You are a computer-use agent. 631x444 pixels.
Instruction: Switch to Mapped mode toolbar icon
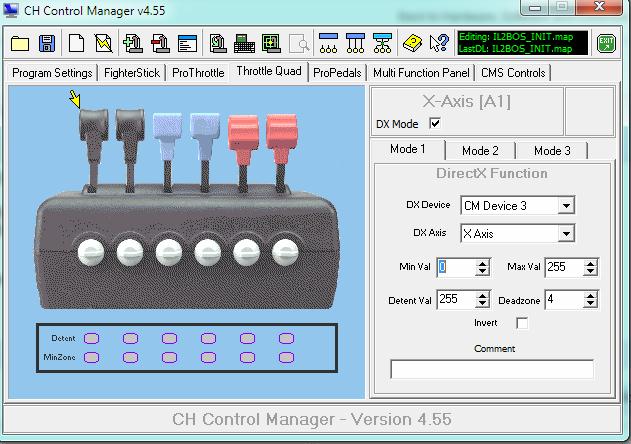click(x=355, y=43)
